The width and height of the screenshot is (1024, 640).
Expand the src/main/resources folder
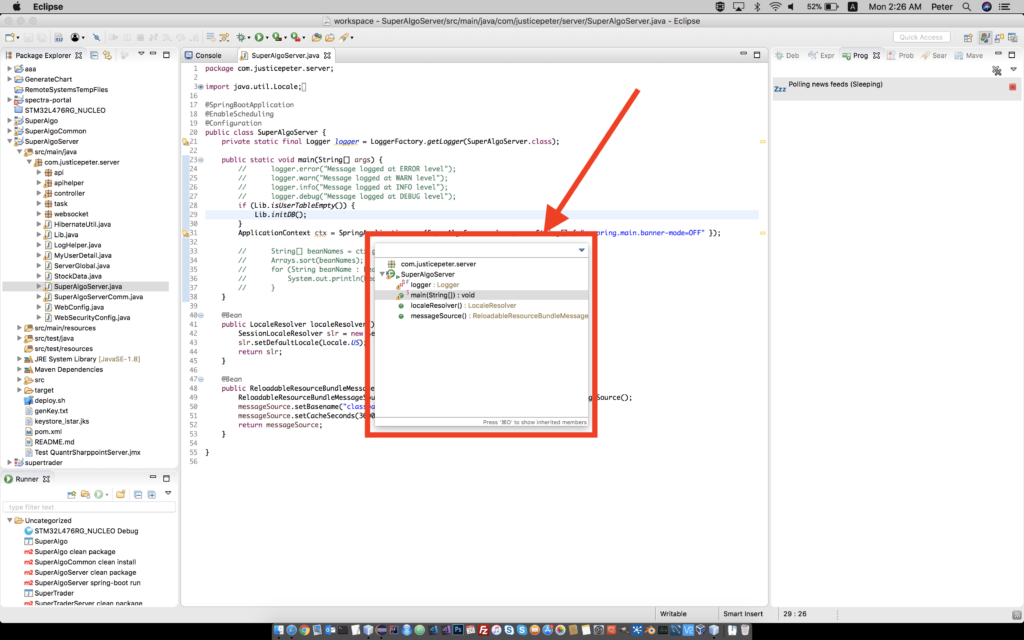click(20, 328)
